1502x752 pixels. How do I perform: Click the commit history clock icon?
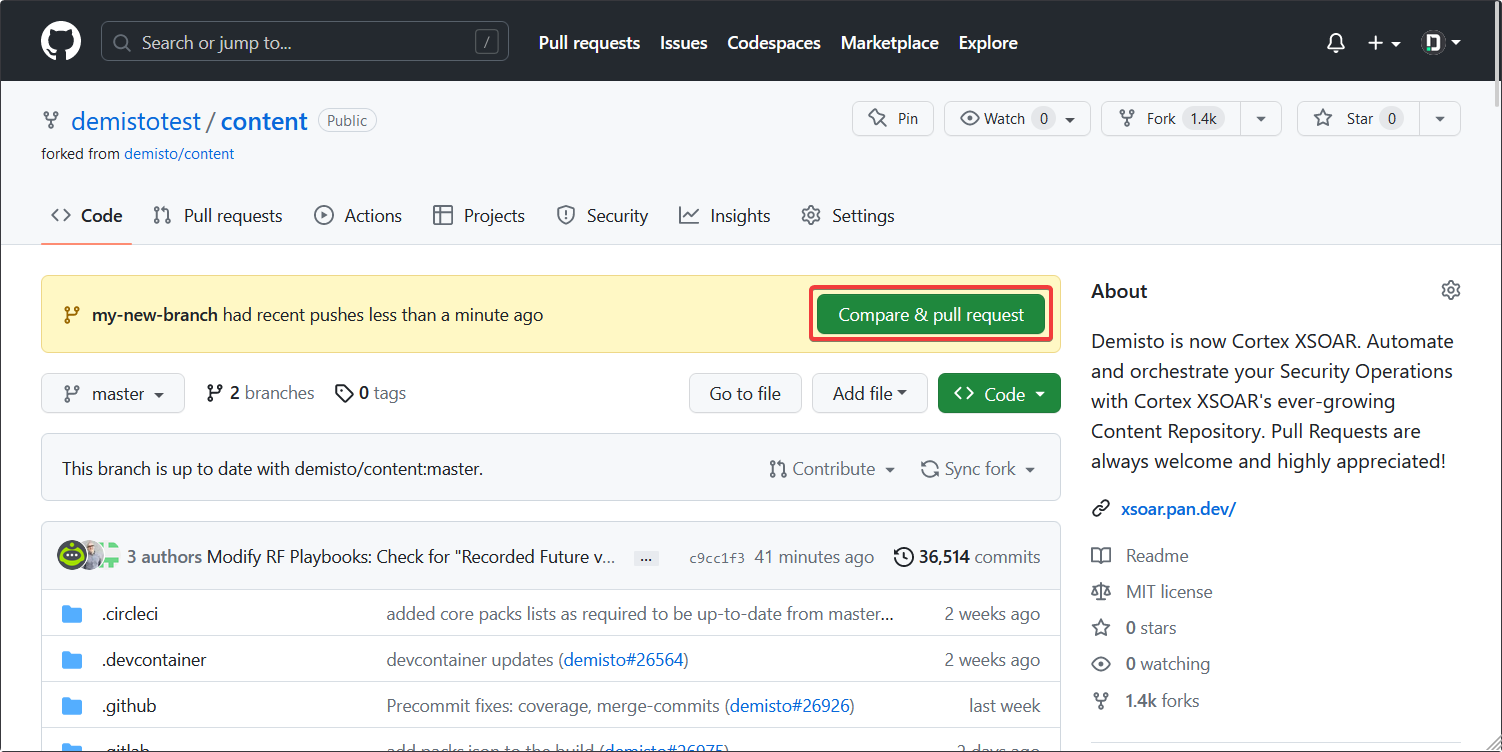pyautogui.click(x=903, y=557)
